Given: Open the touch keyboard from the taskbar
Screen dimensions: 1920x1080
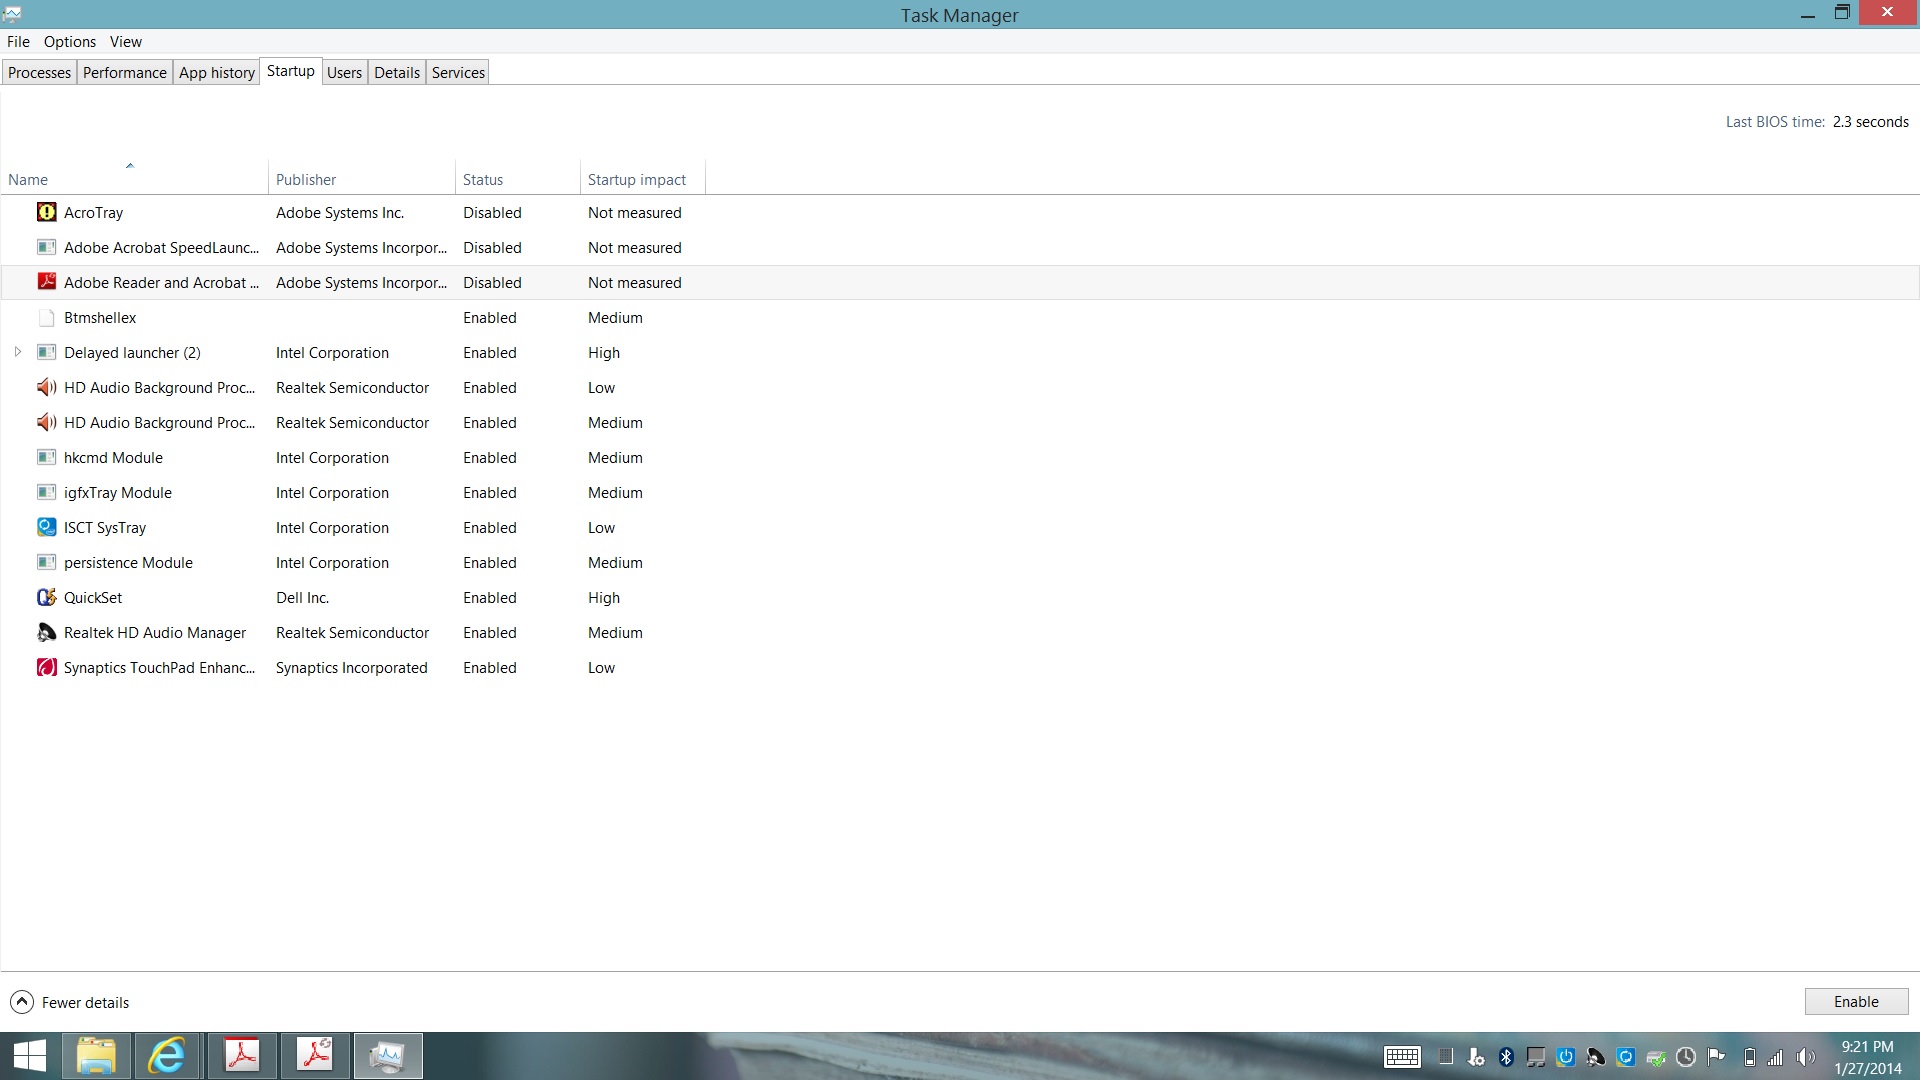Looking at the screenshot, I should [1402, 1057].
